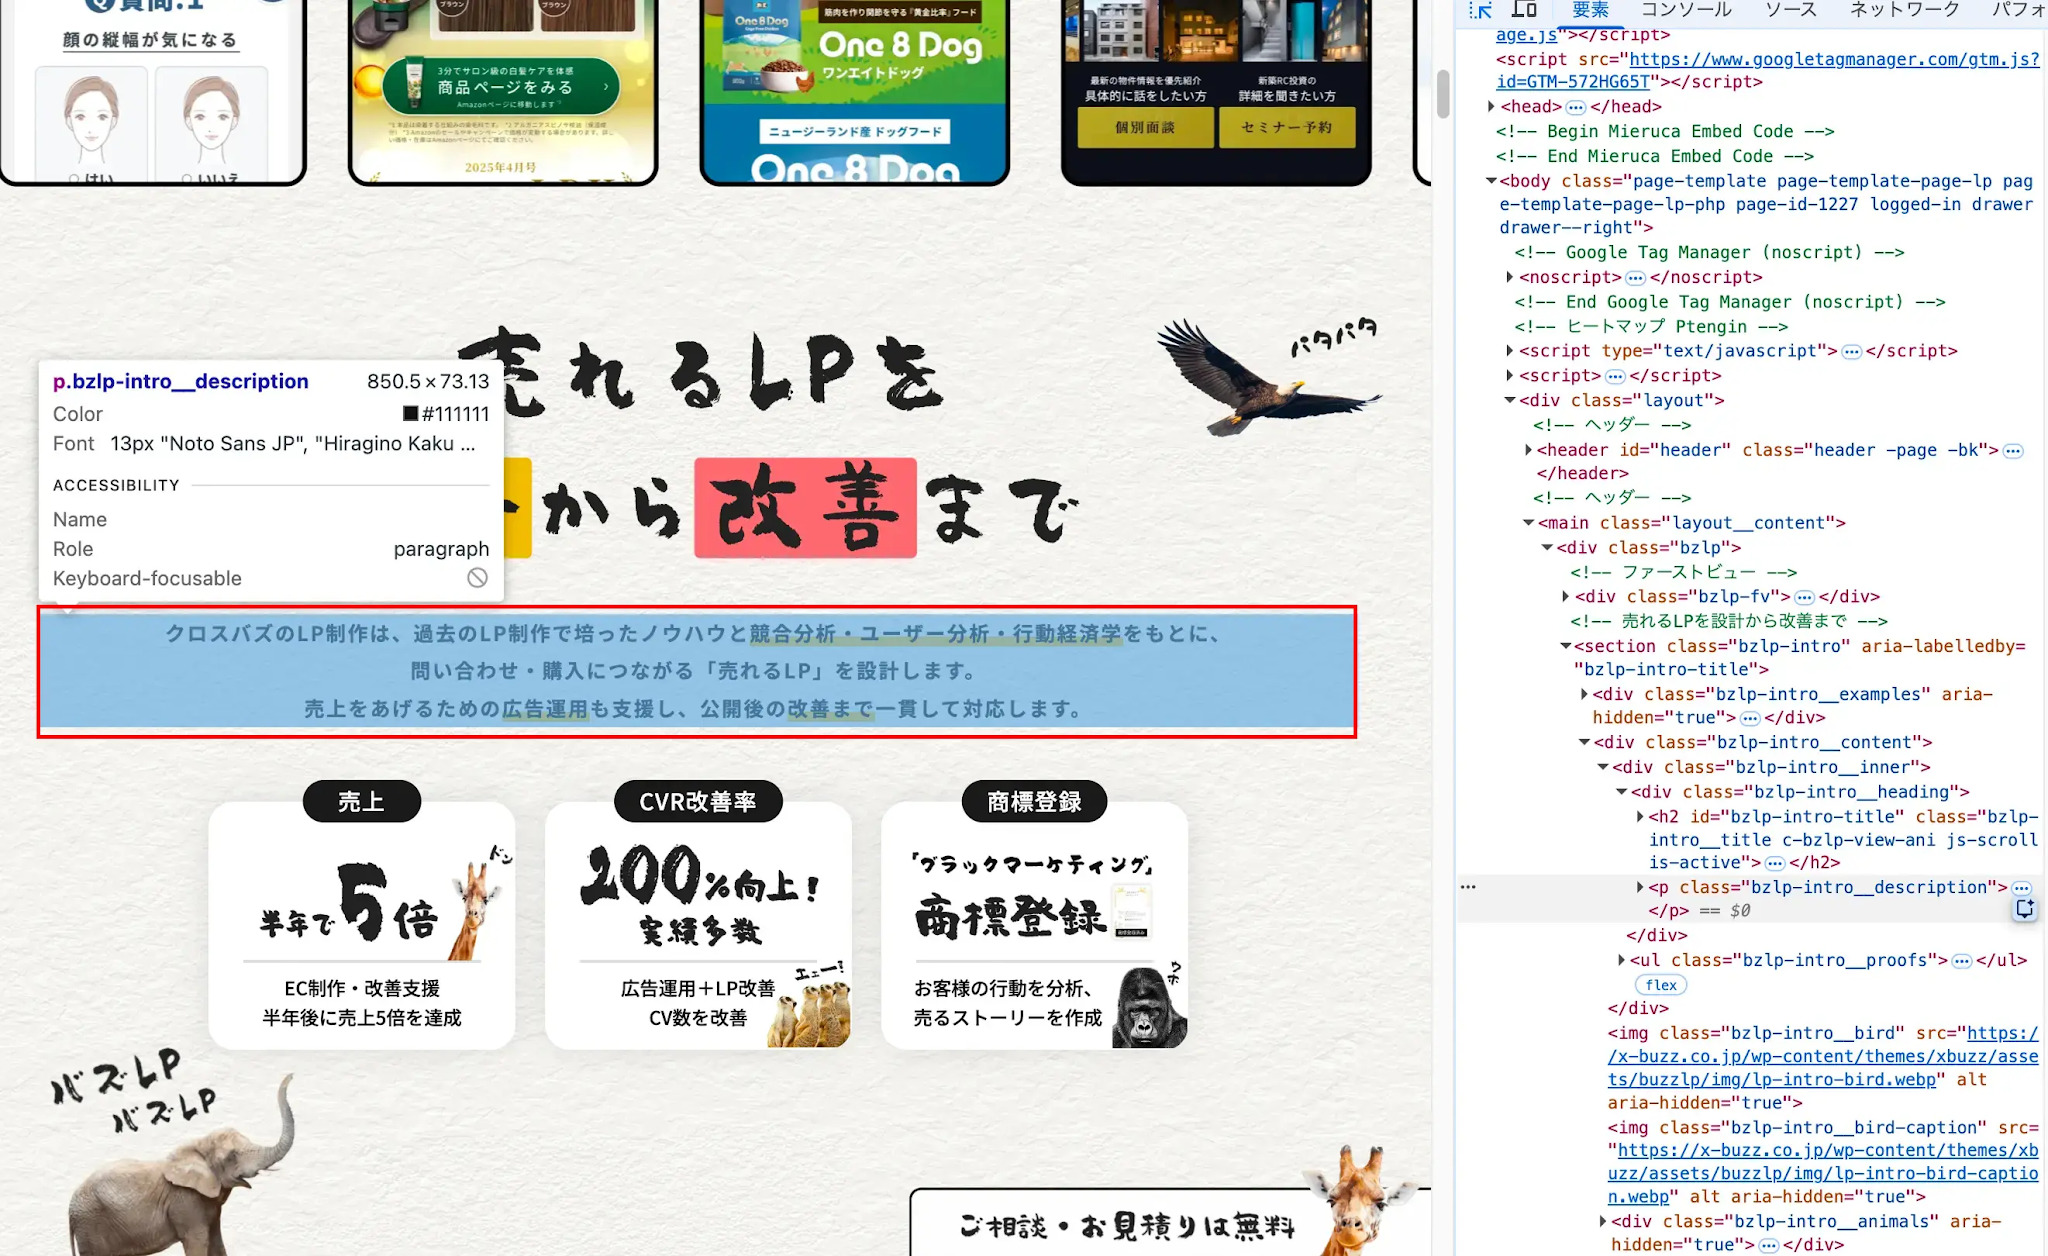This screenshot has width=2048, height=1256.
Task: Click the ellipsis badge inside noscript tag
Action: click(x=1636, y=278)
